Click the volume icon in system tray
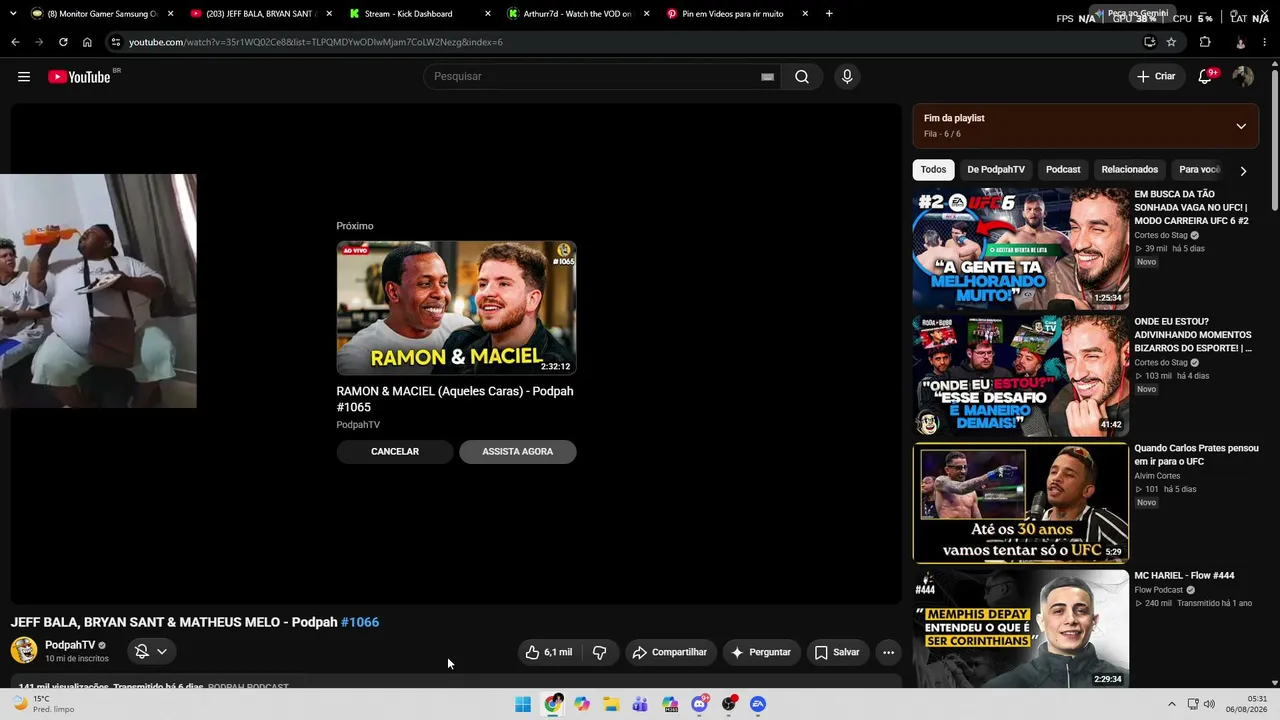The height and width of the screenshot is (720, 1280). pyautogui.click(x=1209, y=704)
